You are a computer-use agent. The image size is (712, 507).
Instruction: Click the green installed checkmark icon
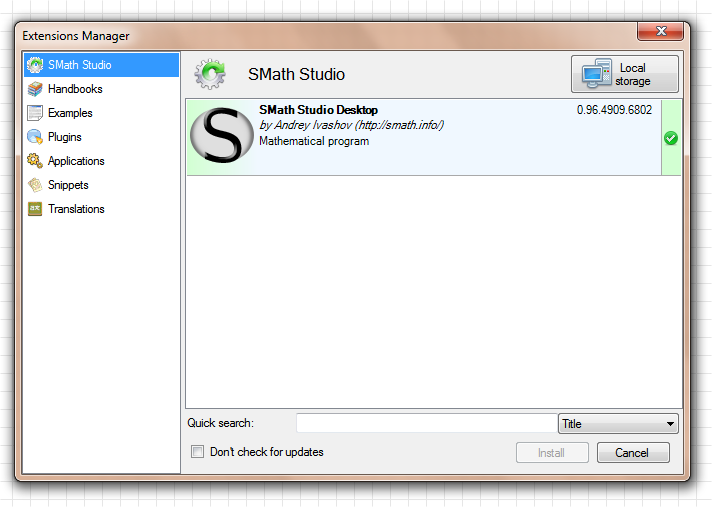coord(671,138)
